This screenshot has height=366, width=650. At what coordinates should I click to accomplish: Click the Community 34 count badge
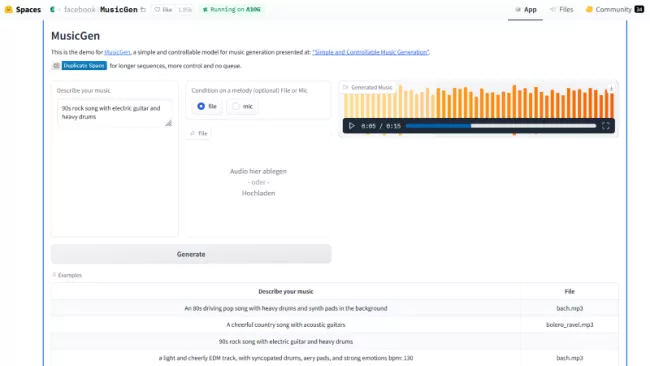coord(639,9)
